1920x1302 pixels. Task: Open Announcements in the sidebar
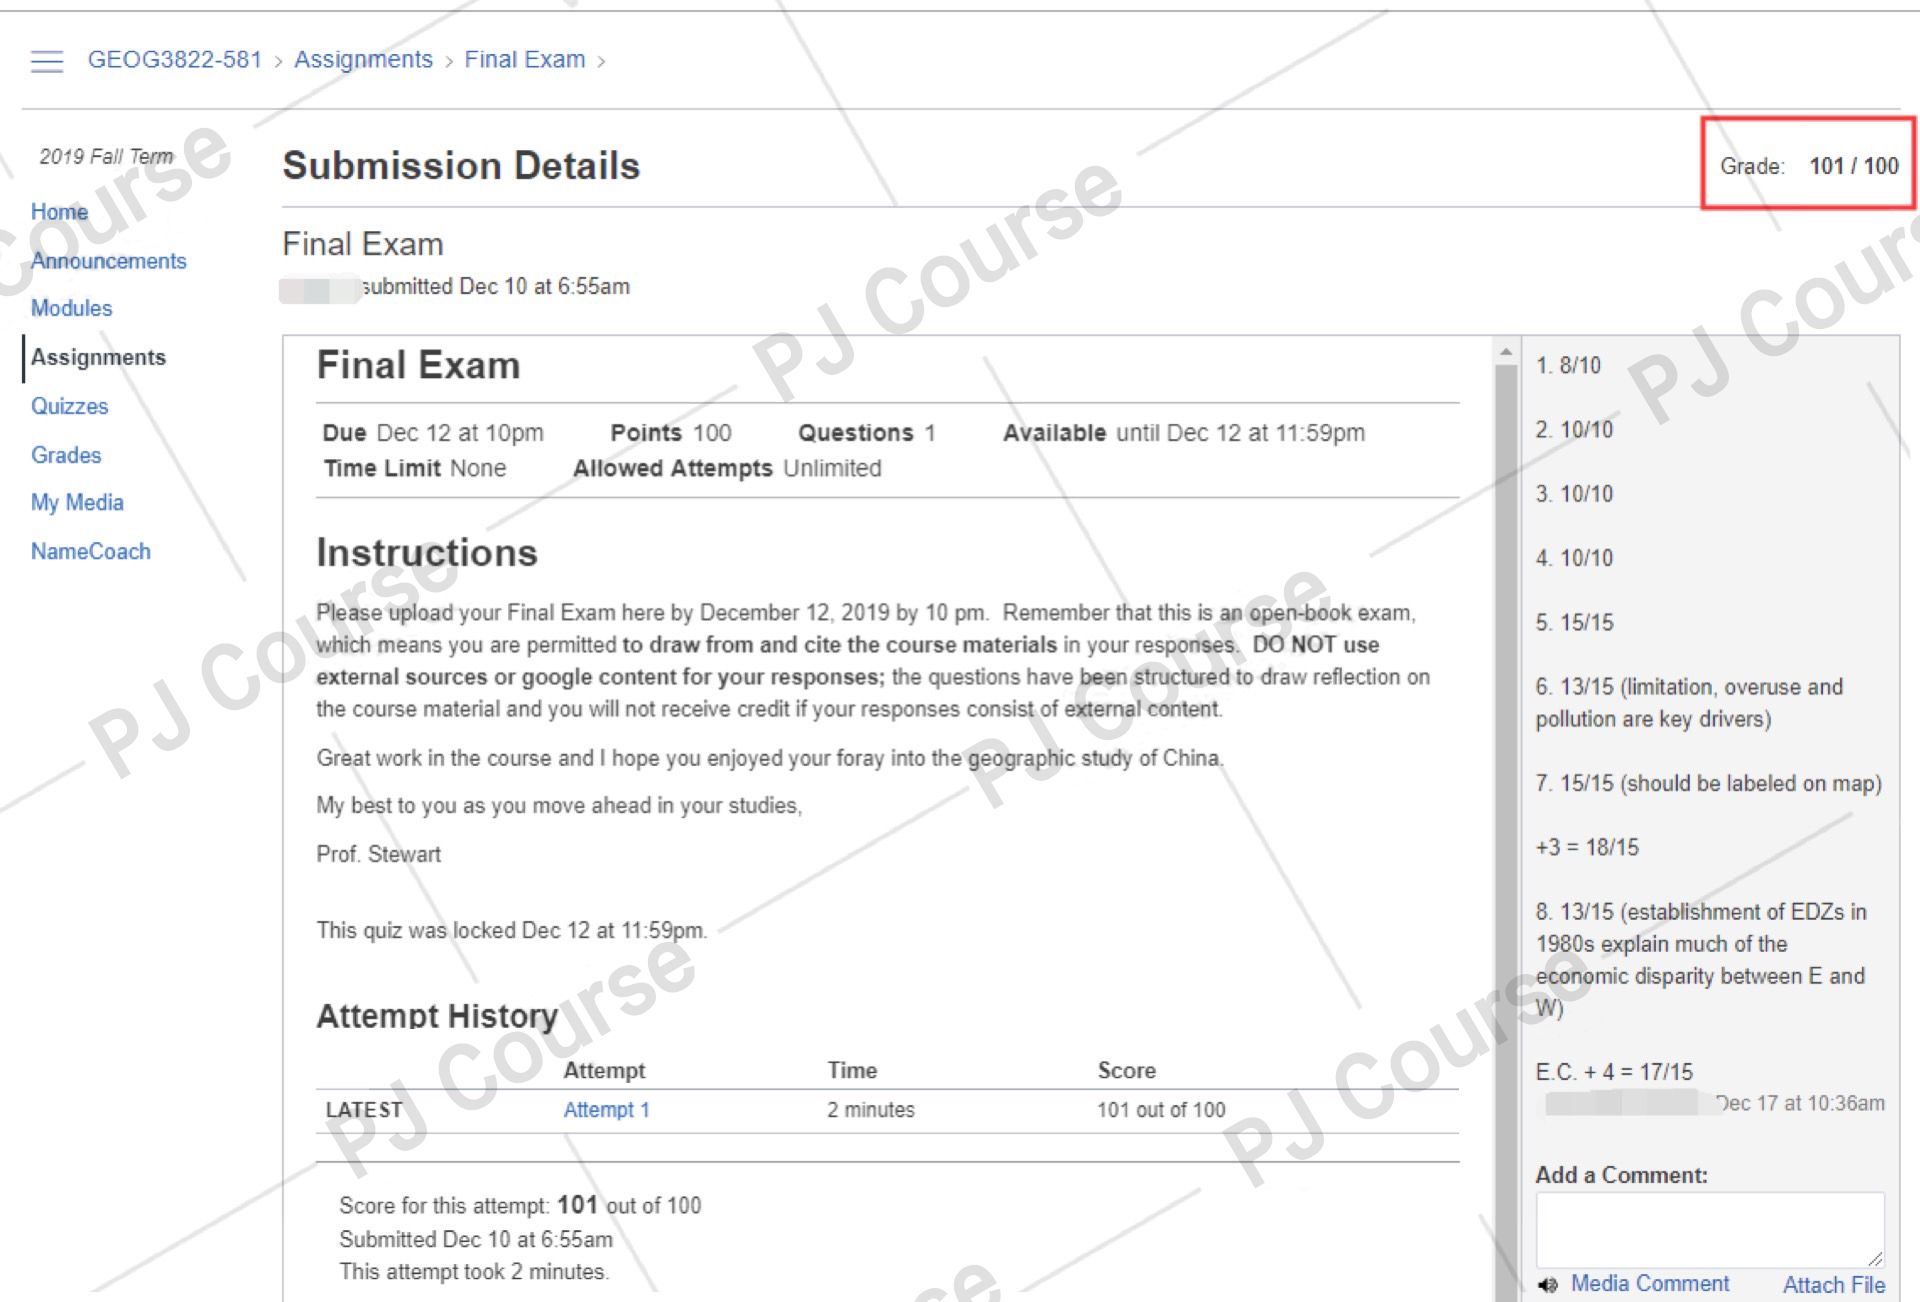click(108, 261)
